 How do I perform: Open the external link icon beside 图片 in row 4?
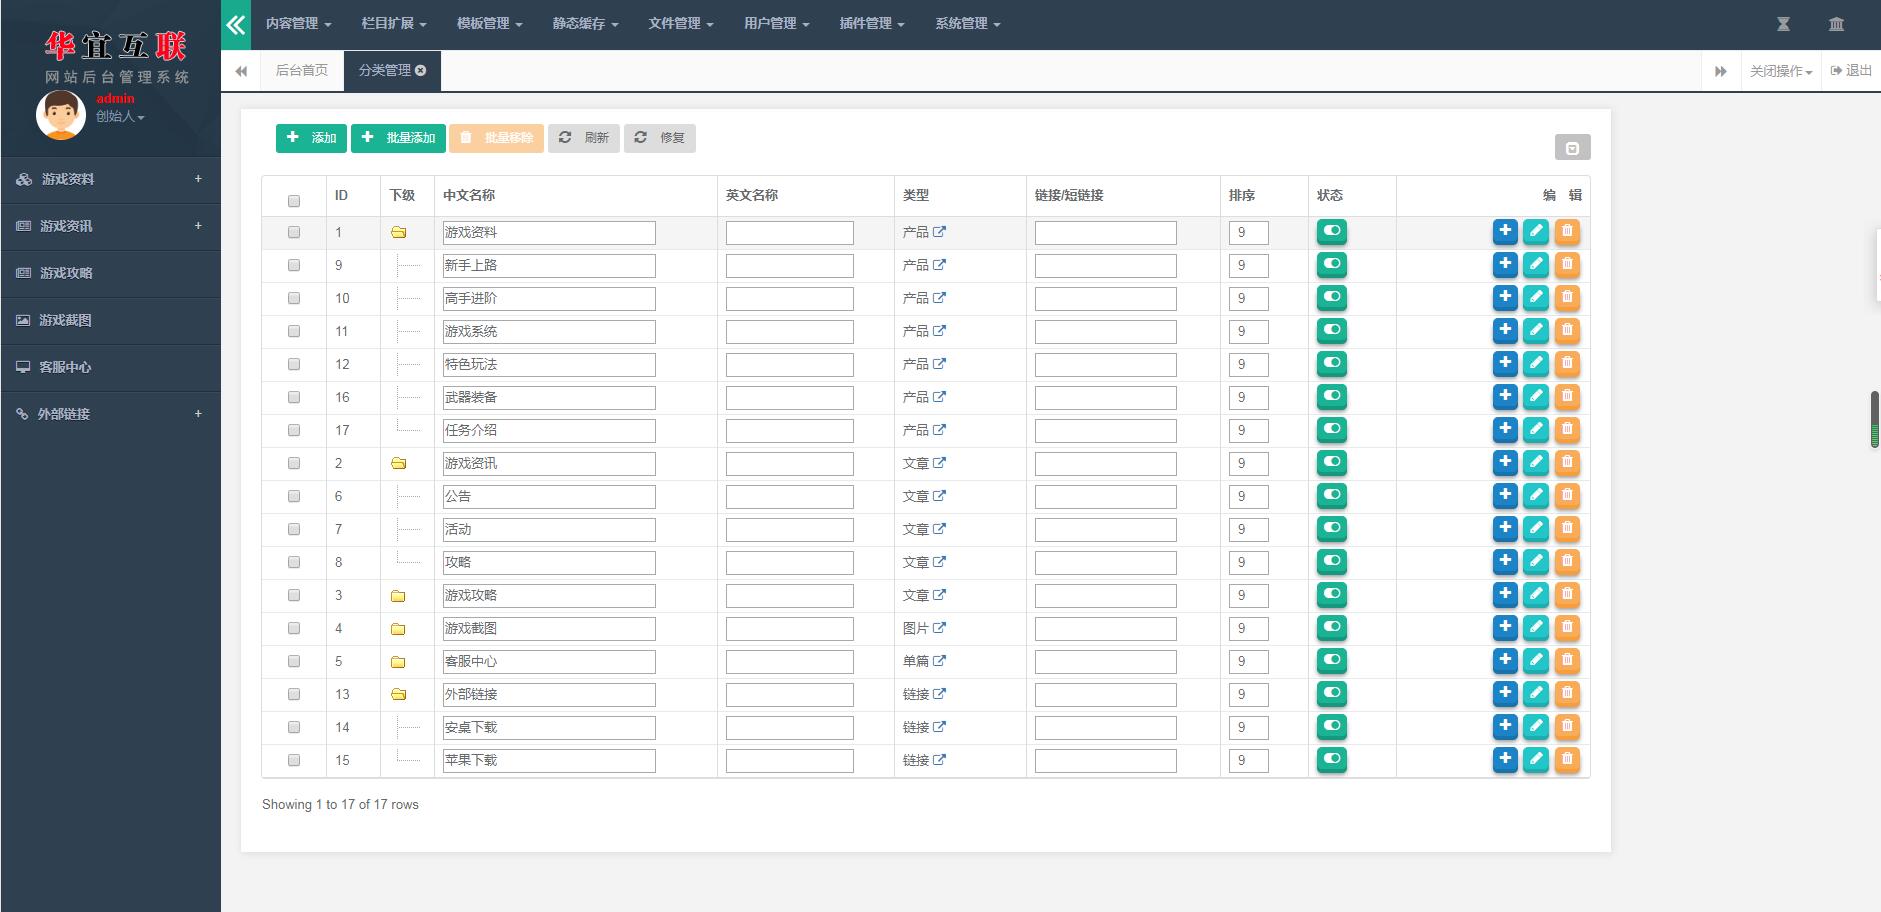(x=939, y=628)
